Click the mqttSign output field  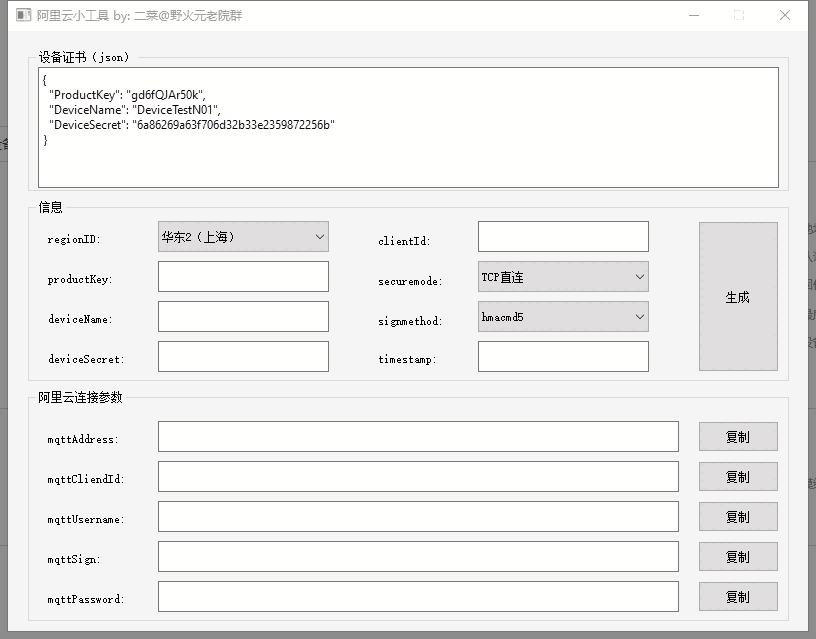(x=418, y=557)
